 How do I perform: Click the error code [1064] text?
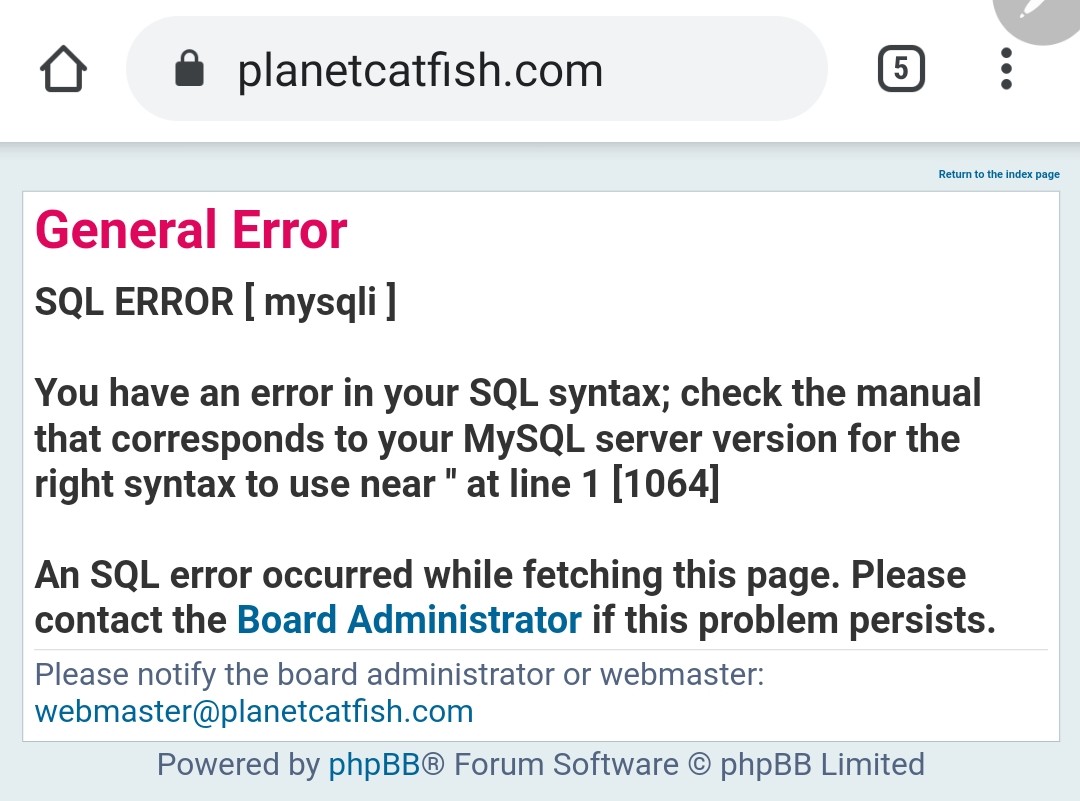[x=666, y=483]
